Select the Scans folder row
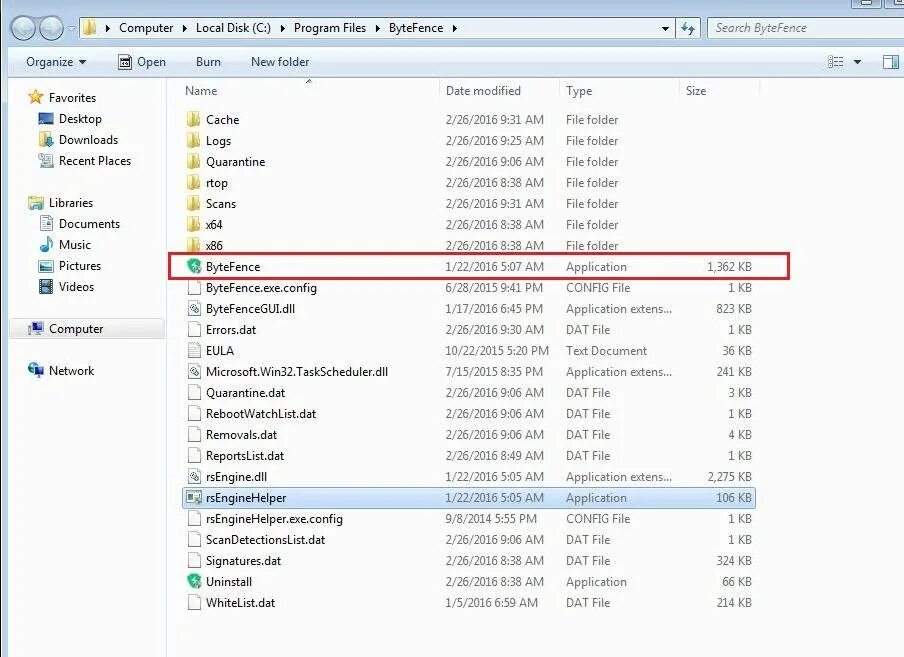904x657 pixels. pyautogui.click(x=469, y=203)
